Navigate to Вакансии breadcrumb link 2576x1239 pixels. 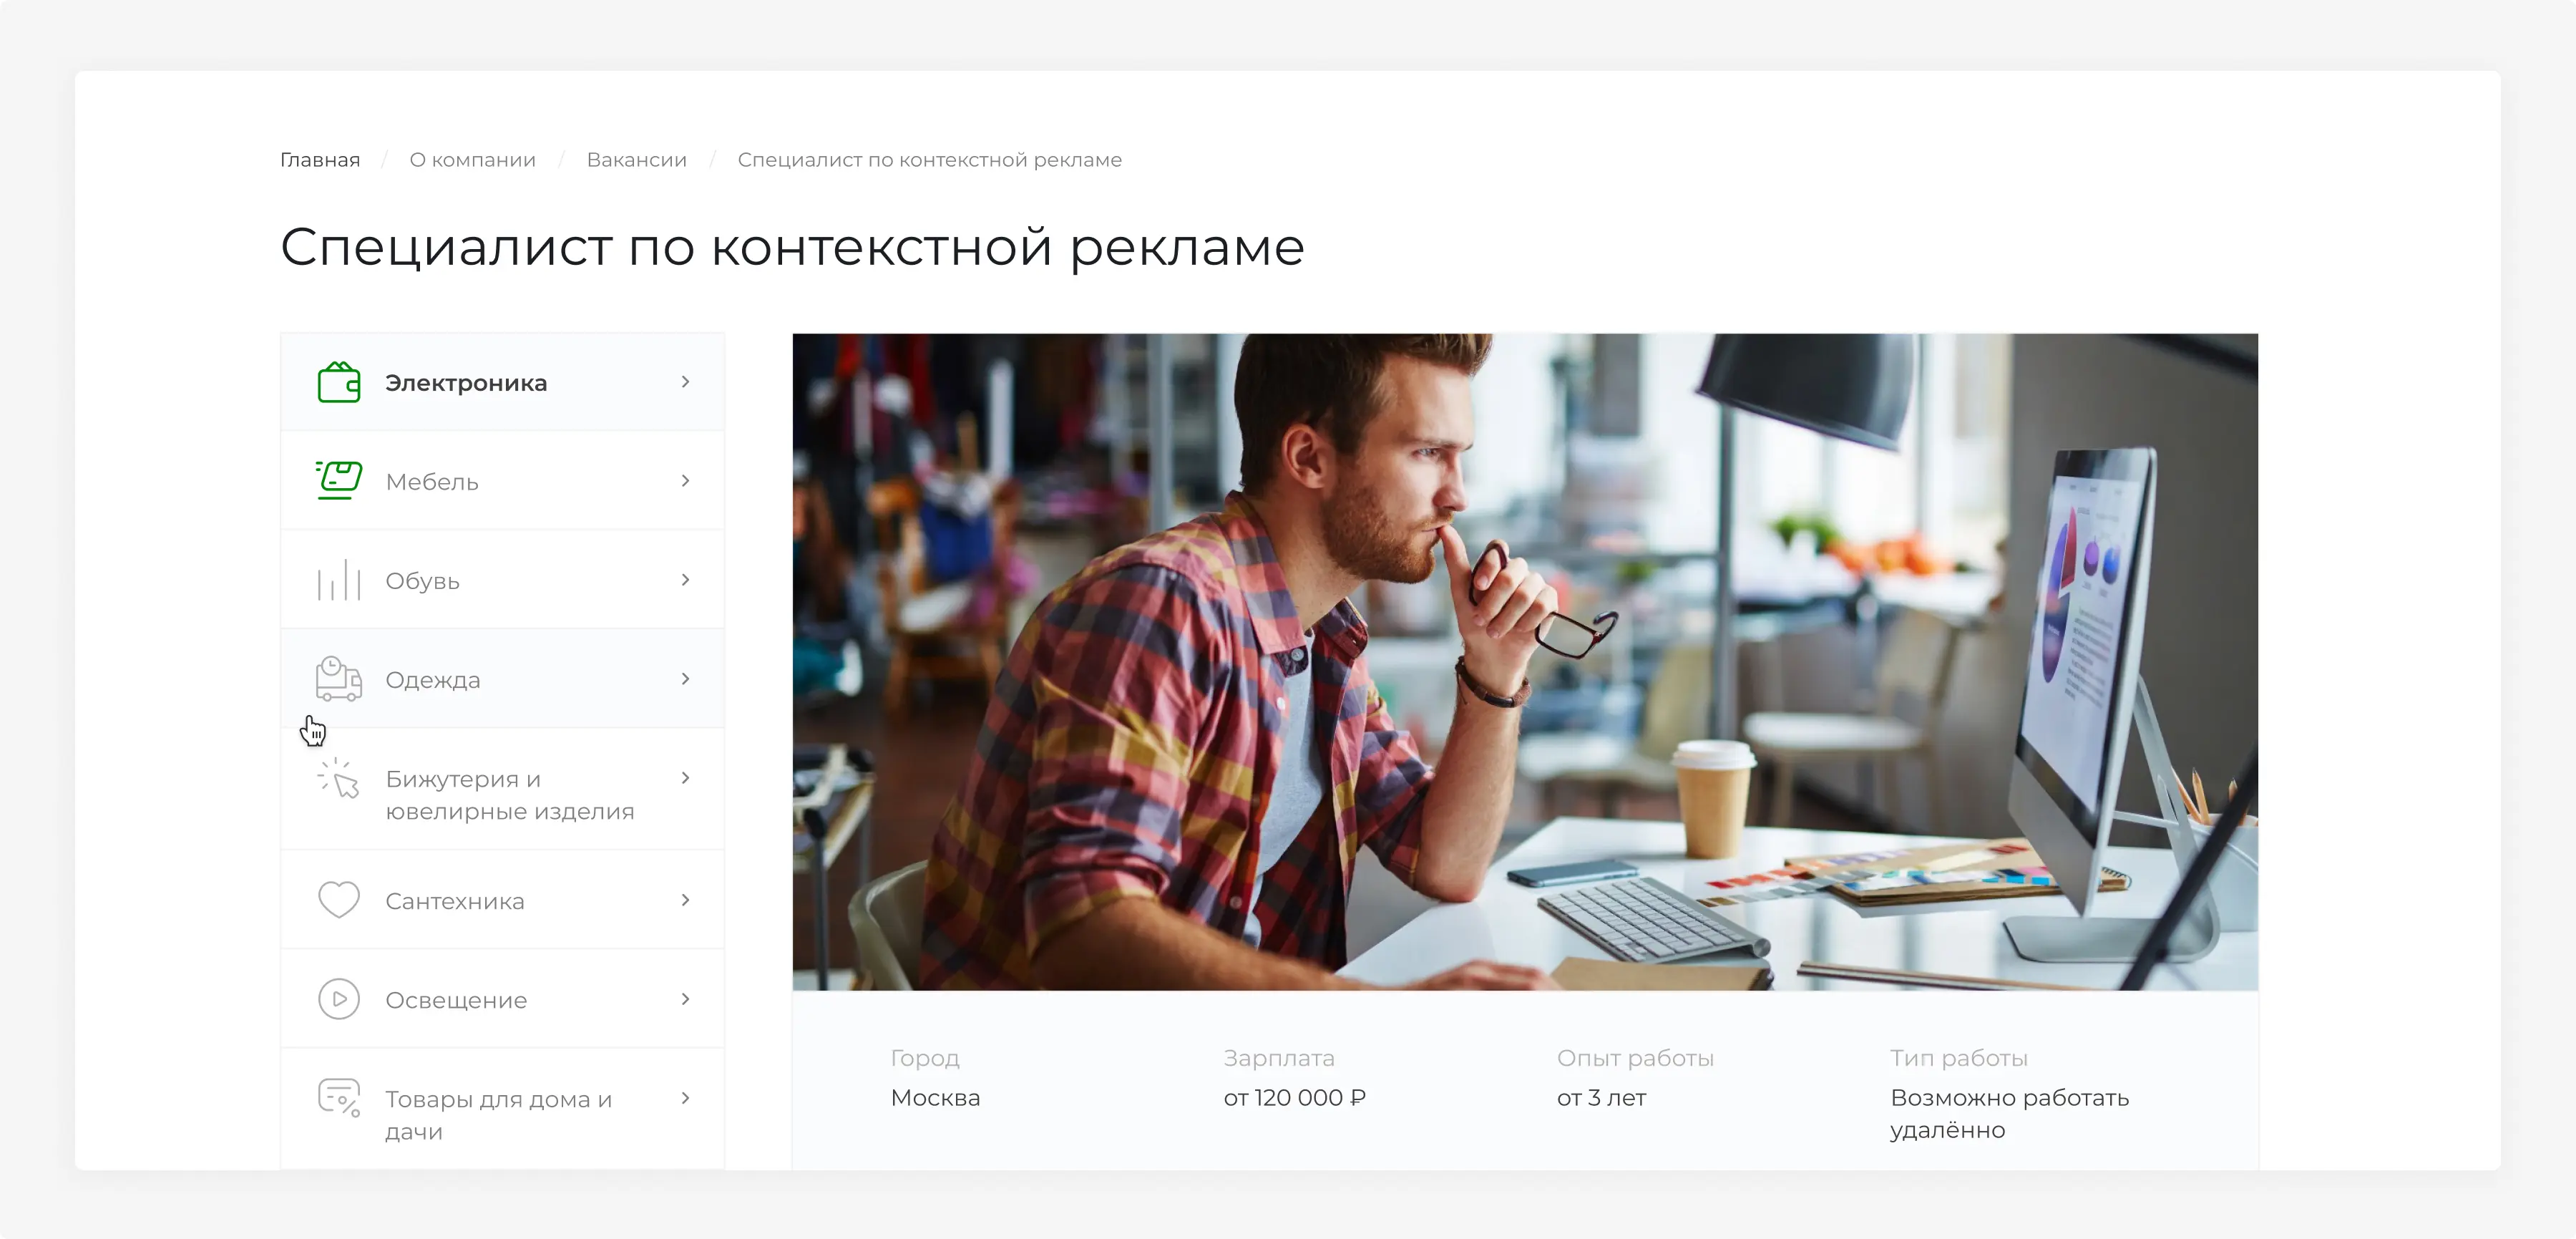[x=637, y=160]
